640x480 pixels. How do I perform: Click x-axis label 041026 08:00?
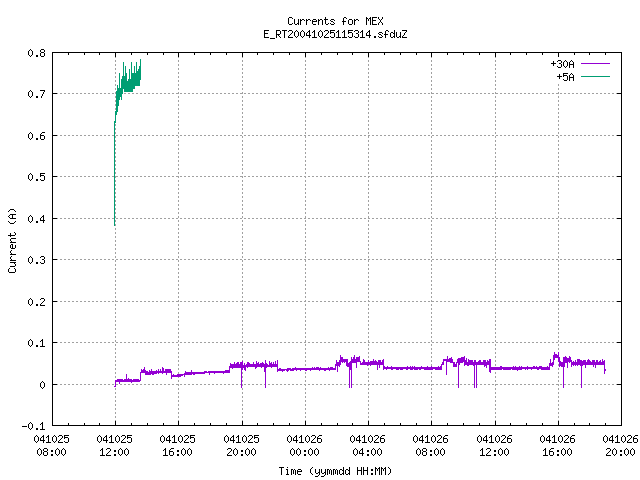click(431, 445)
